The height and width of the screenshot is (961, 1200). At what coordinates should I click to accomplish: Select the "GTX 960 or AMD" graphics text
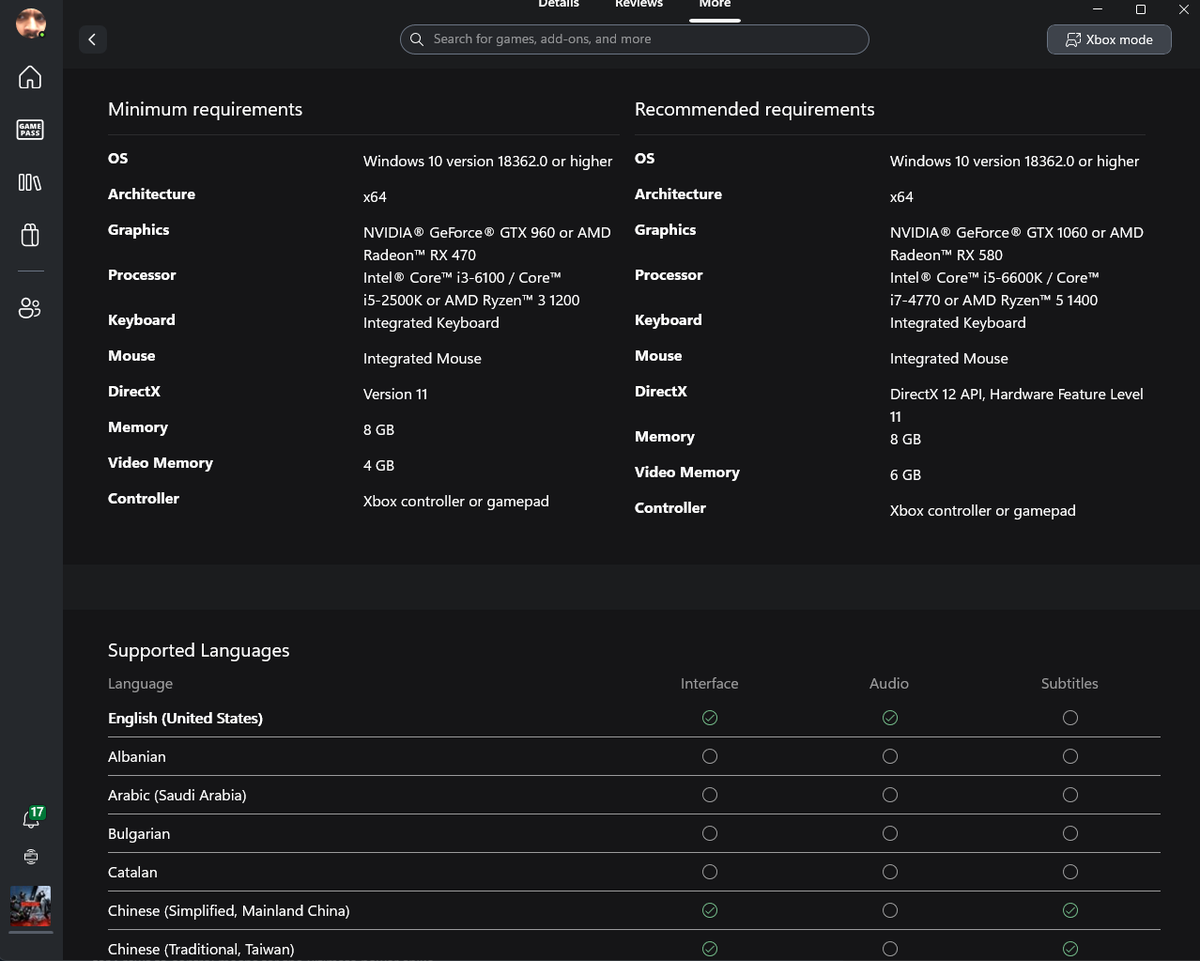[x=556, y=232]
